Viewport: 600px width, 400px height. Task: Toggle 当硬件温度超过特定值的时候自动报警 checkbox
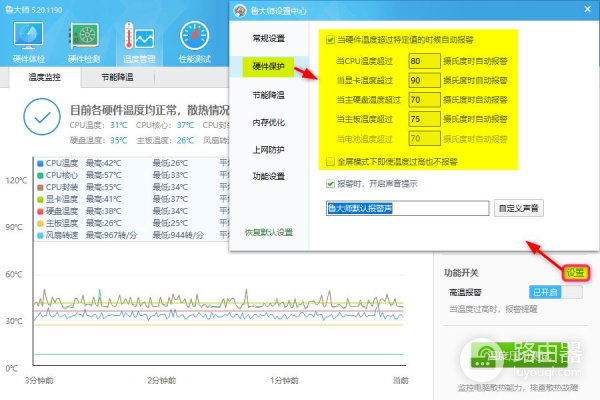[x=330, y=40]
